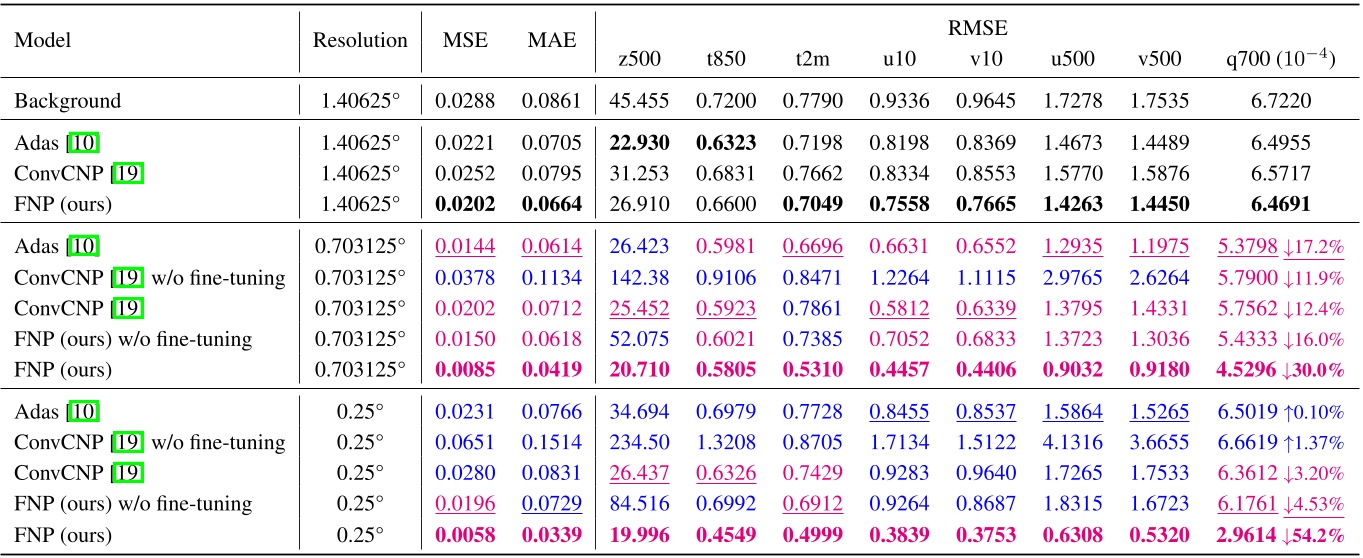Click reference [10] beside Adas at 0.703125°
Viewport: 1363px width, 558px height.
tap(85, 245)
